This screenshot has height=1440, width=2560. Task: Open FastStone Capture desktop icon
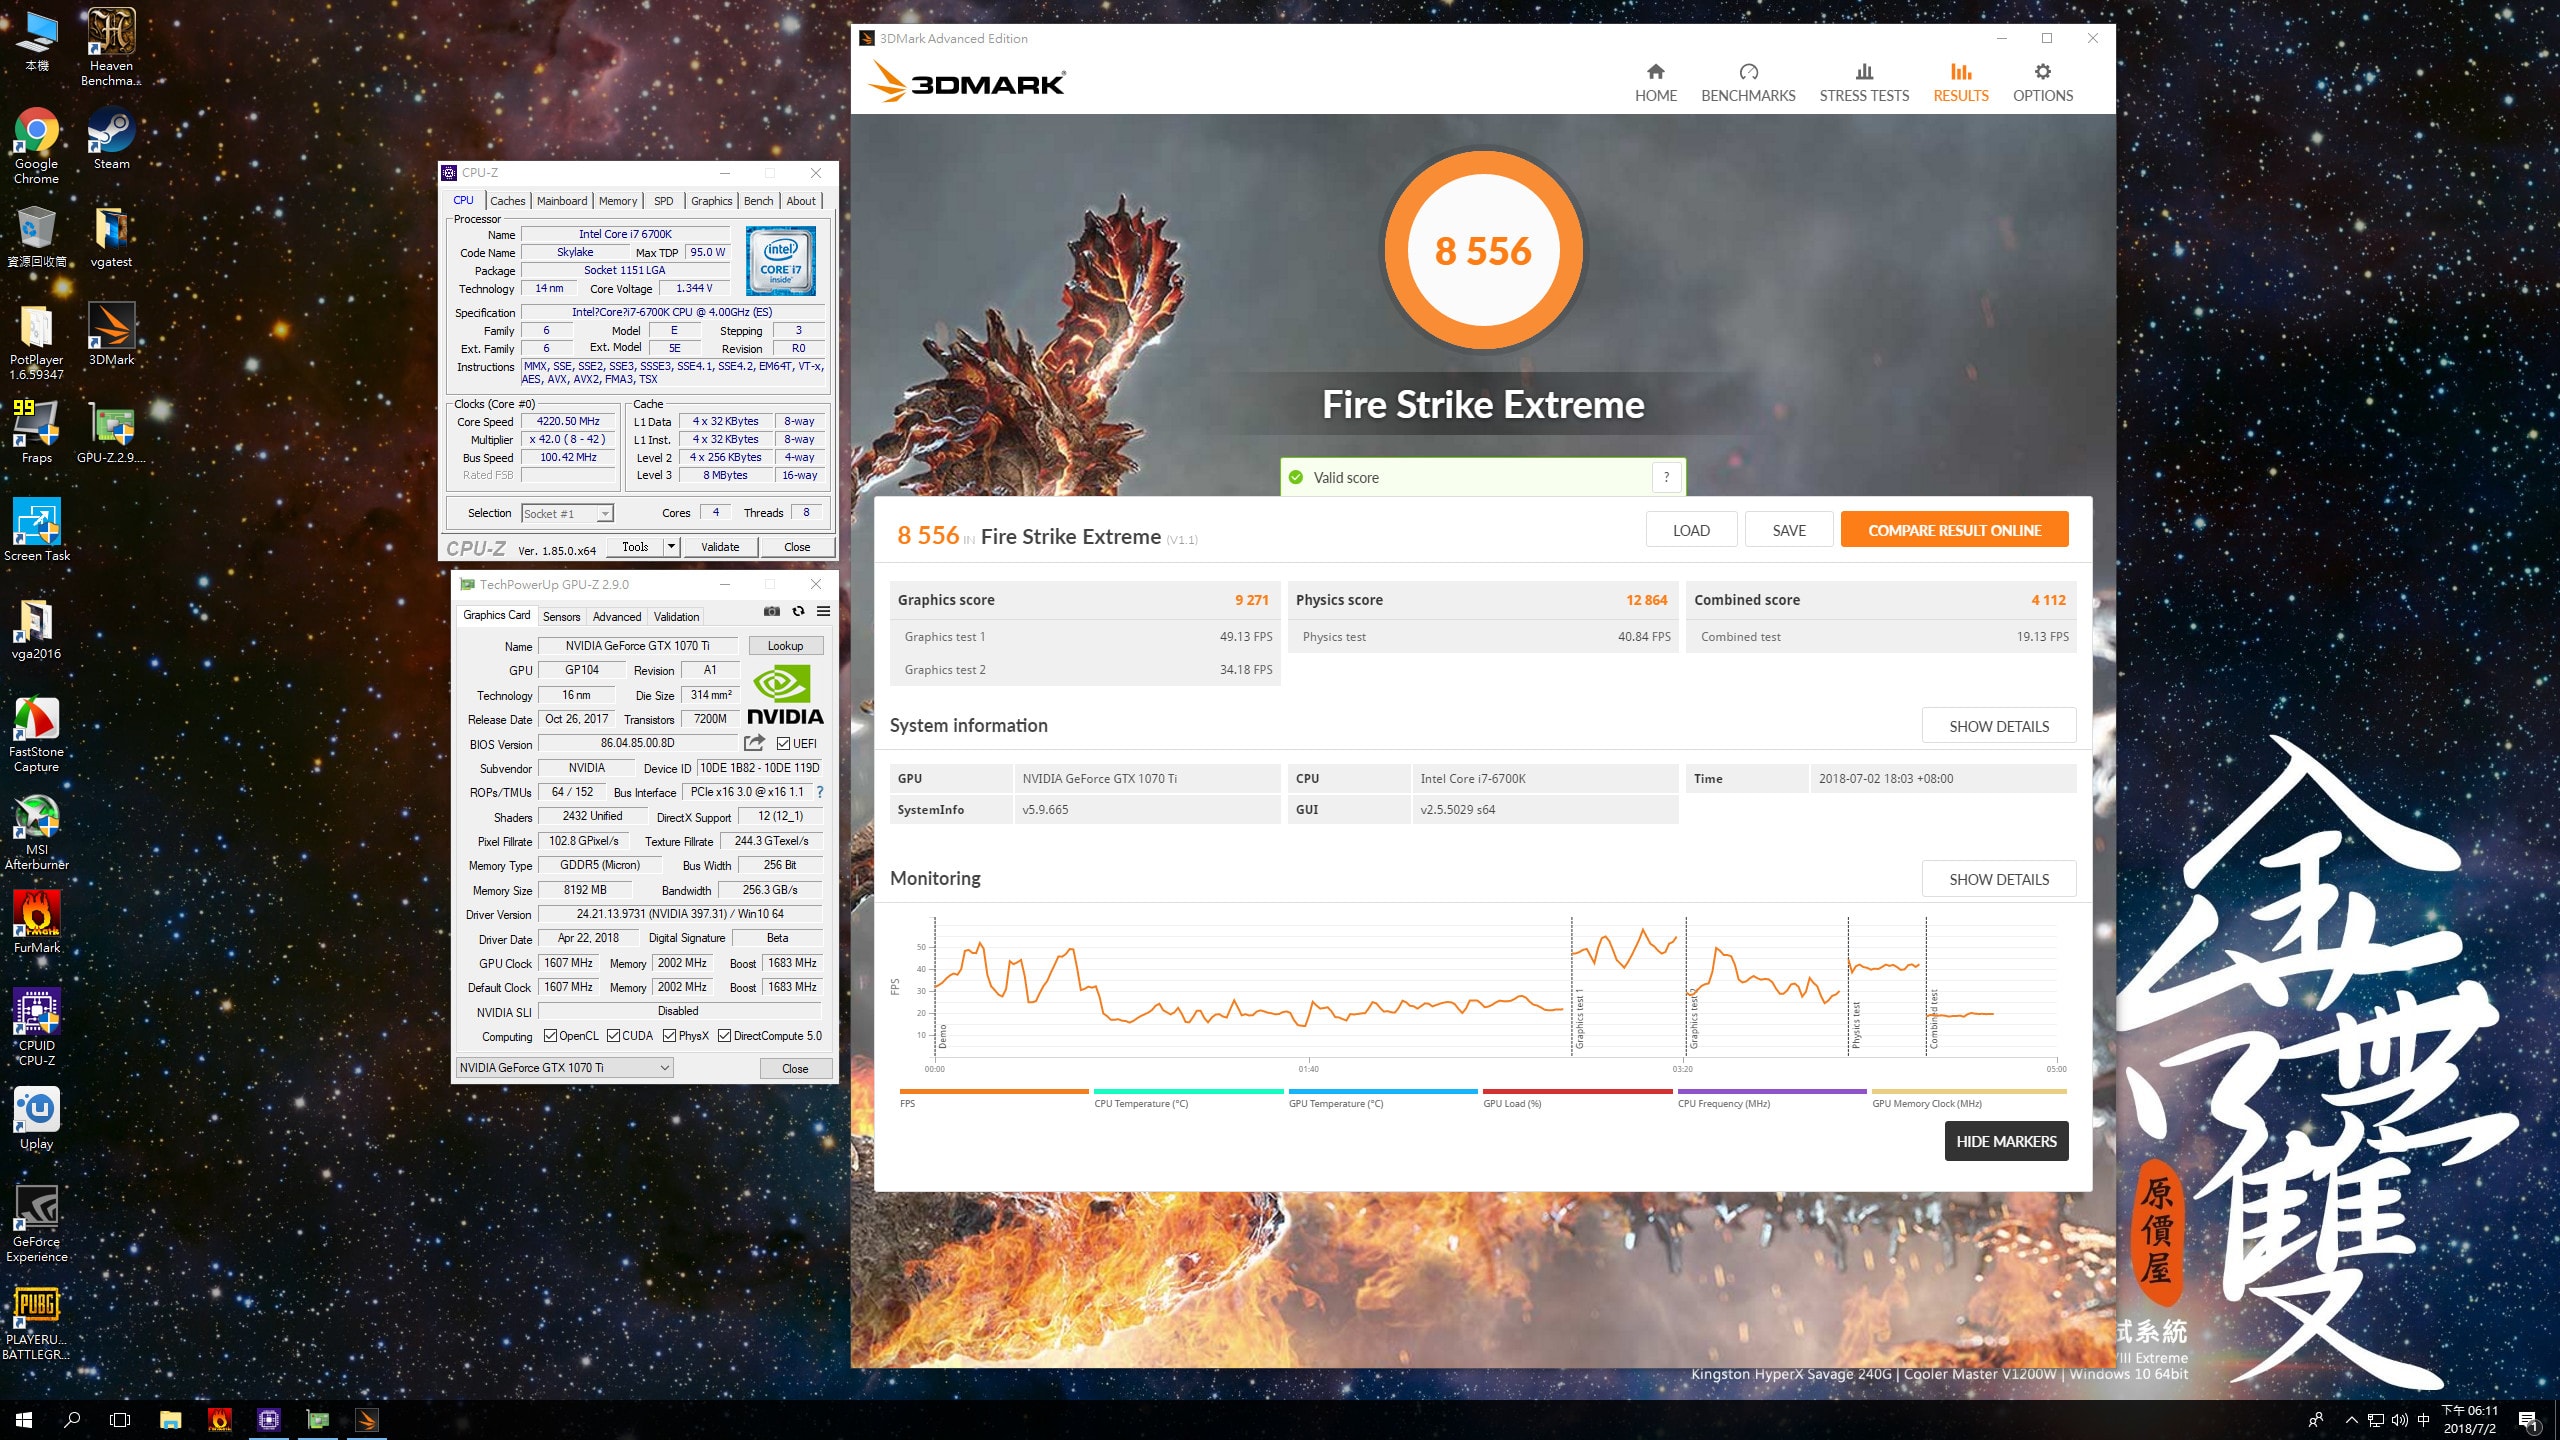pyautogui.click(x=36, y=734)
